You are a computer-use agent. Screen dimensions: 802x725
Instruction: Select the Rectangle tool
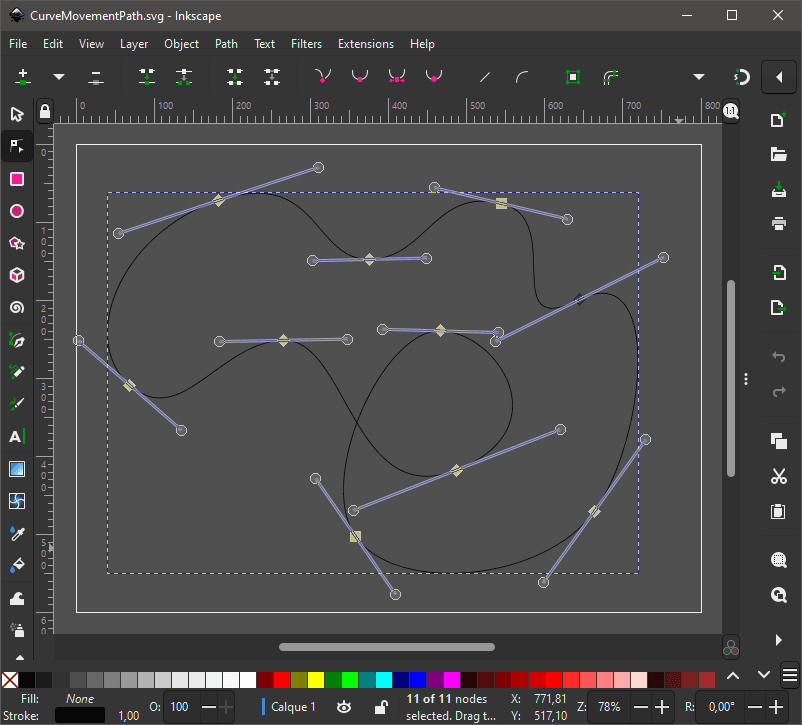coord(16,179)
